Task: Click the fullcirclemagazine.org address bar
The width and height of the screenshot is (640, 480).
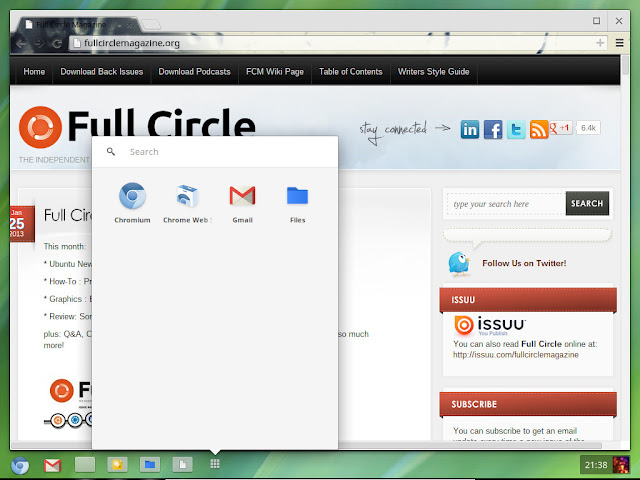Action: coord(338,43)
